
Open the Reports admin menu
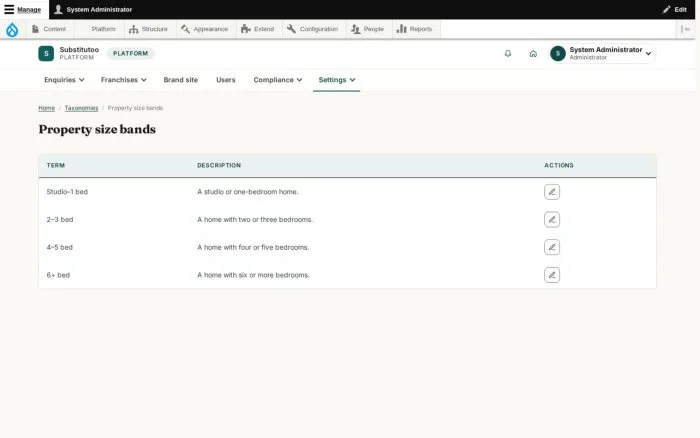415,29
